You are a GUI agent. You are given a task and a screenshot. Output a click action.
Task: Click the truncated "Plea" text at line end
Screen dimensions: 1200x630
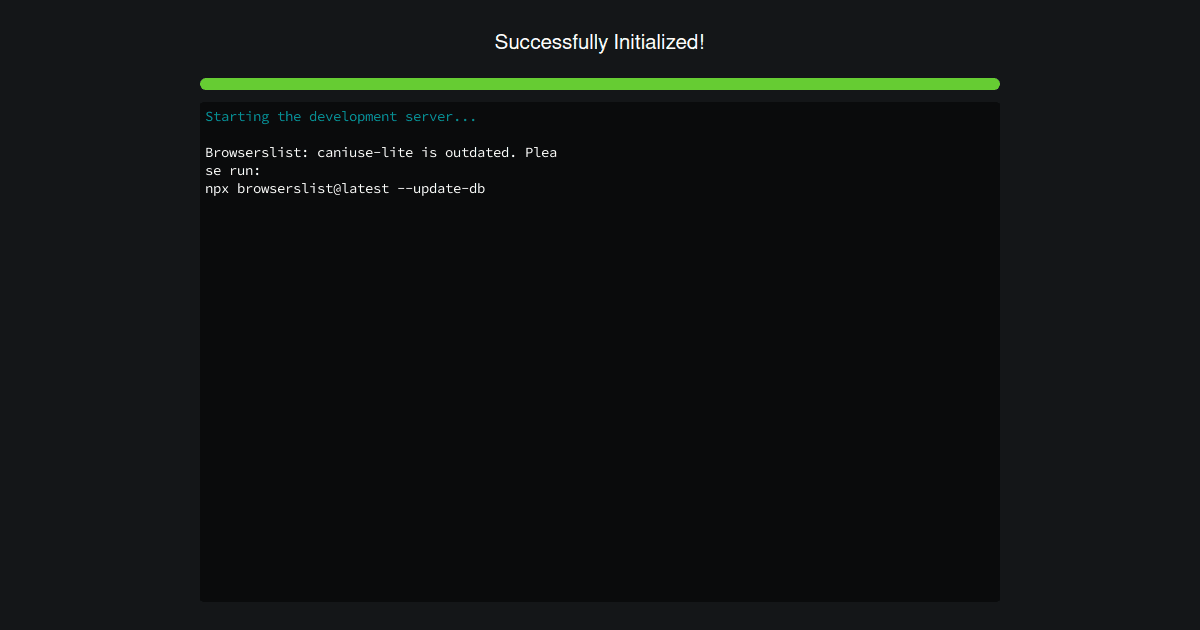(541, 153)
